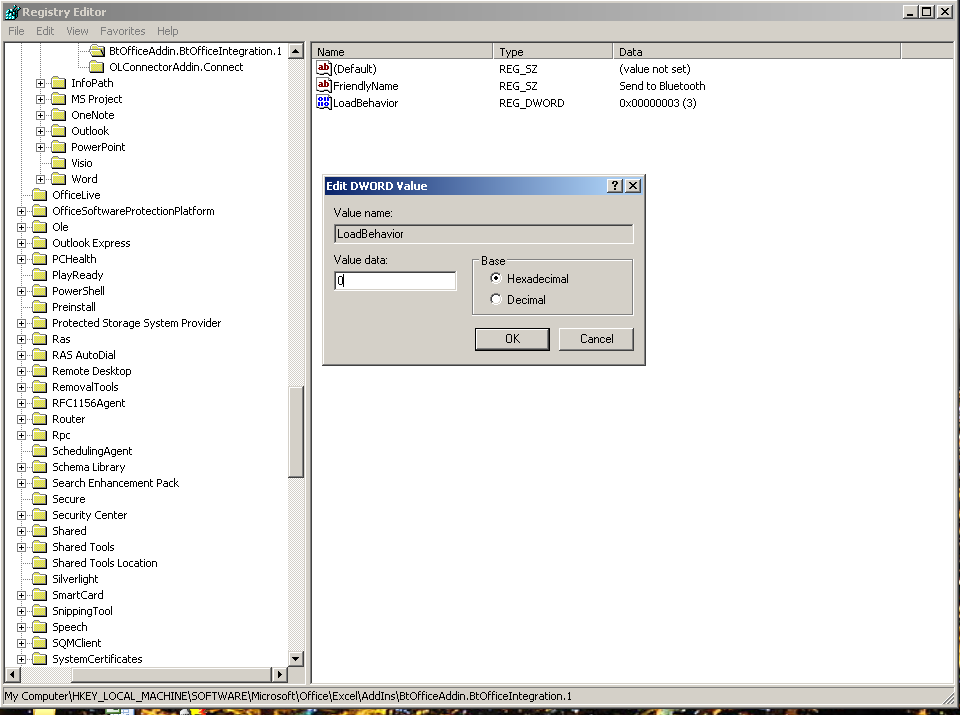Click the Preinstall folder icon

[40, 307]
